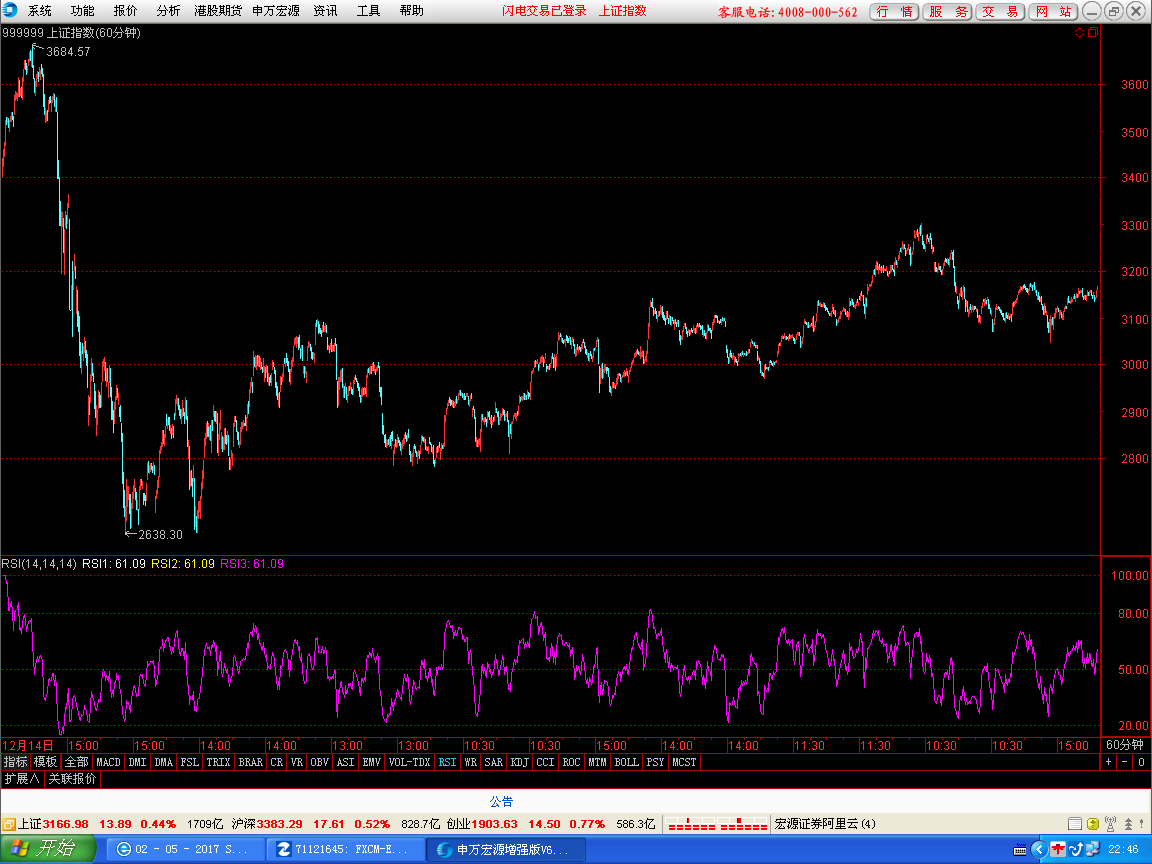Switch indicator to MCST
Screen dimensions: 1152x864
click(x=684, y=762)
